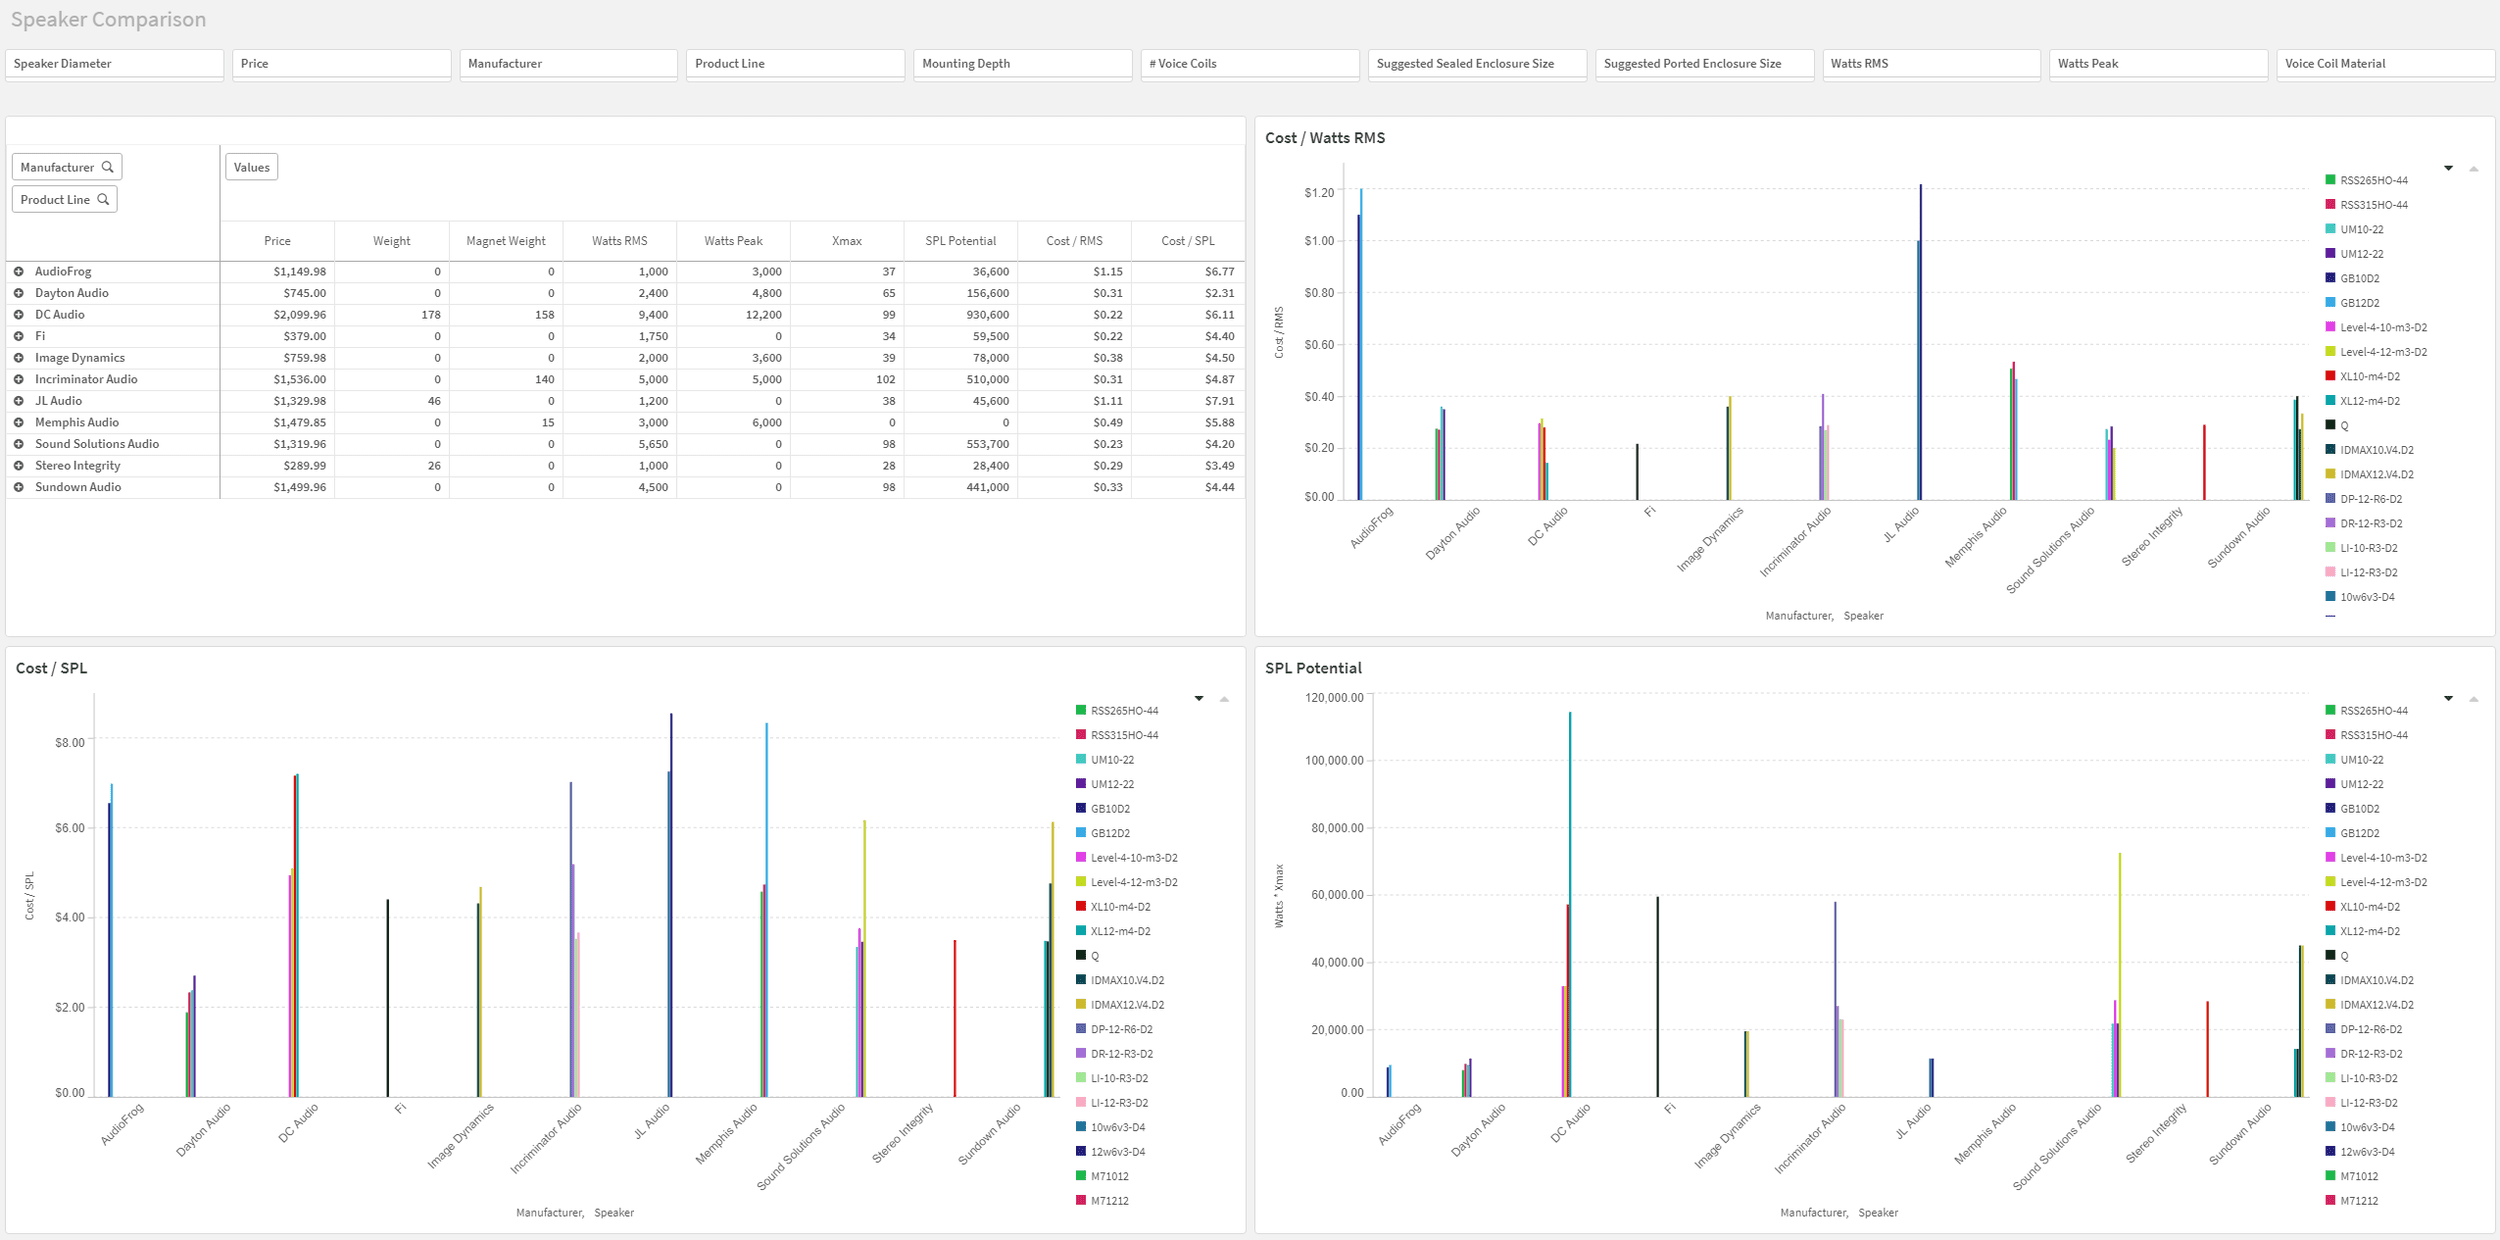Click search icon on Product Line pivot dimension
Screen dimensions: 2500x1240
pos(103,199)
